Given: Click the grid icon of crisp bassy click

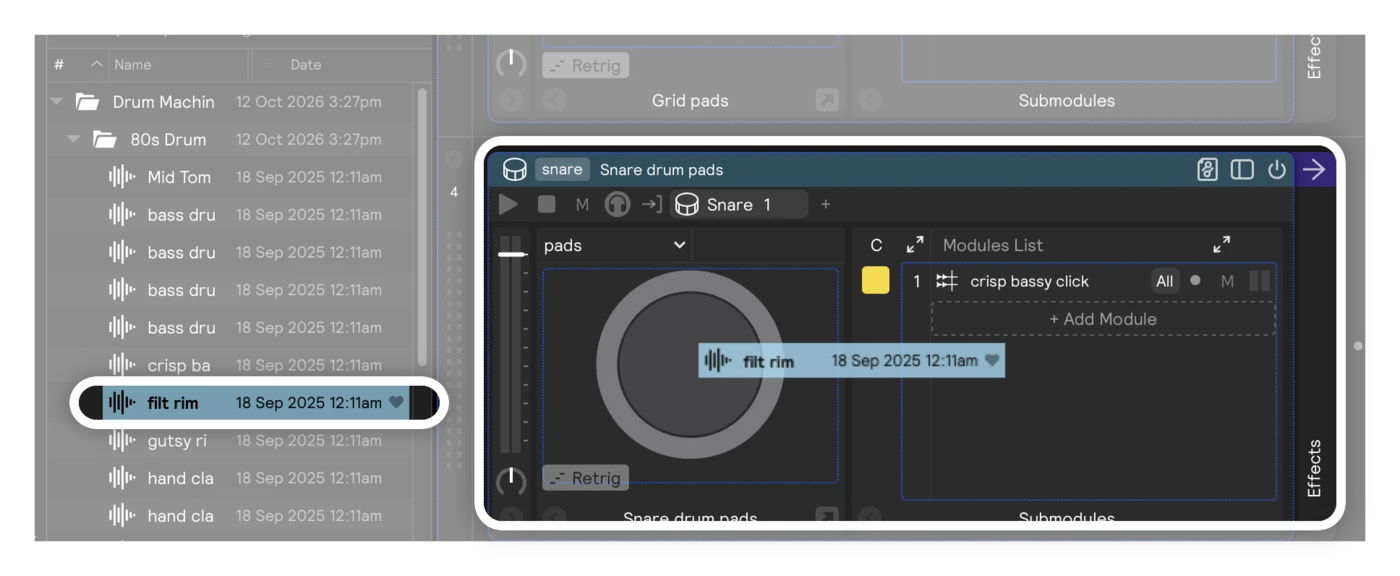Looking at the screenshot, I should coord(947,281).
